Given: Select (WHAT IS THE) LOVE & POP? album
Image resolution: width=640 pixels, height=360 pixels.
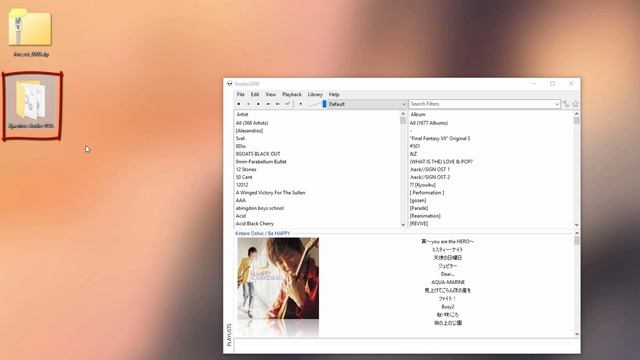Looking at the screenshot, I should (x=441, y=162).
